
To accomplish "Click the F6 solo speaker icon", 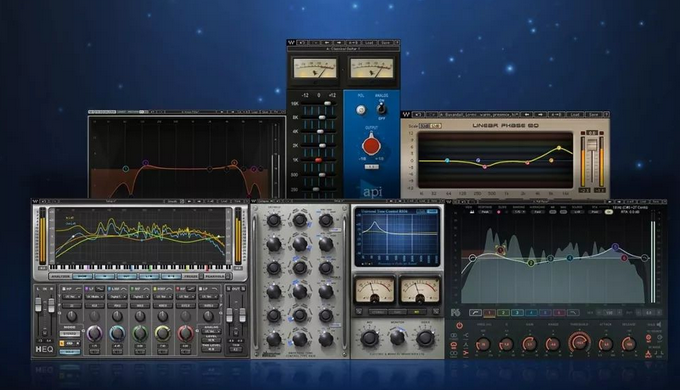I will [x=658, y=324].
